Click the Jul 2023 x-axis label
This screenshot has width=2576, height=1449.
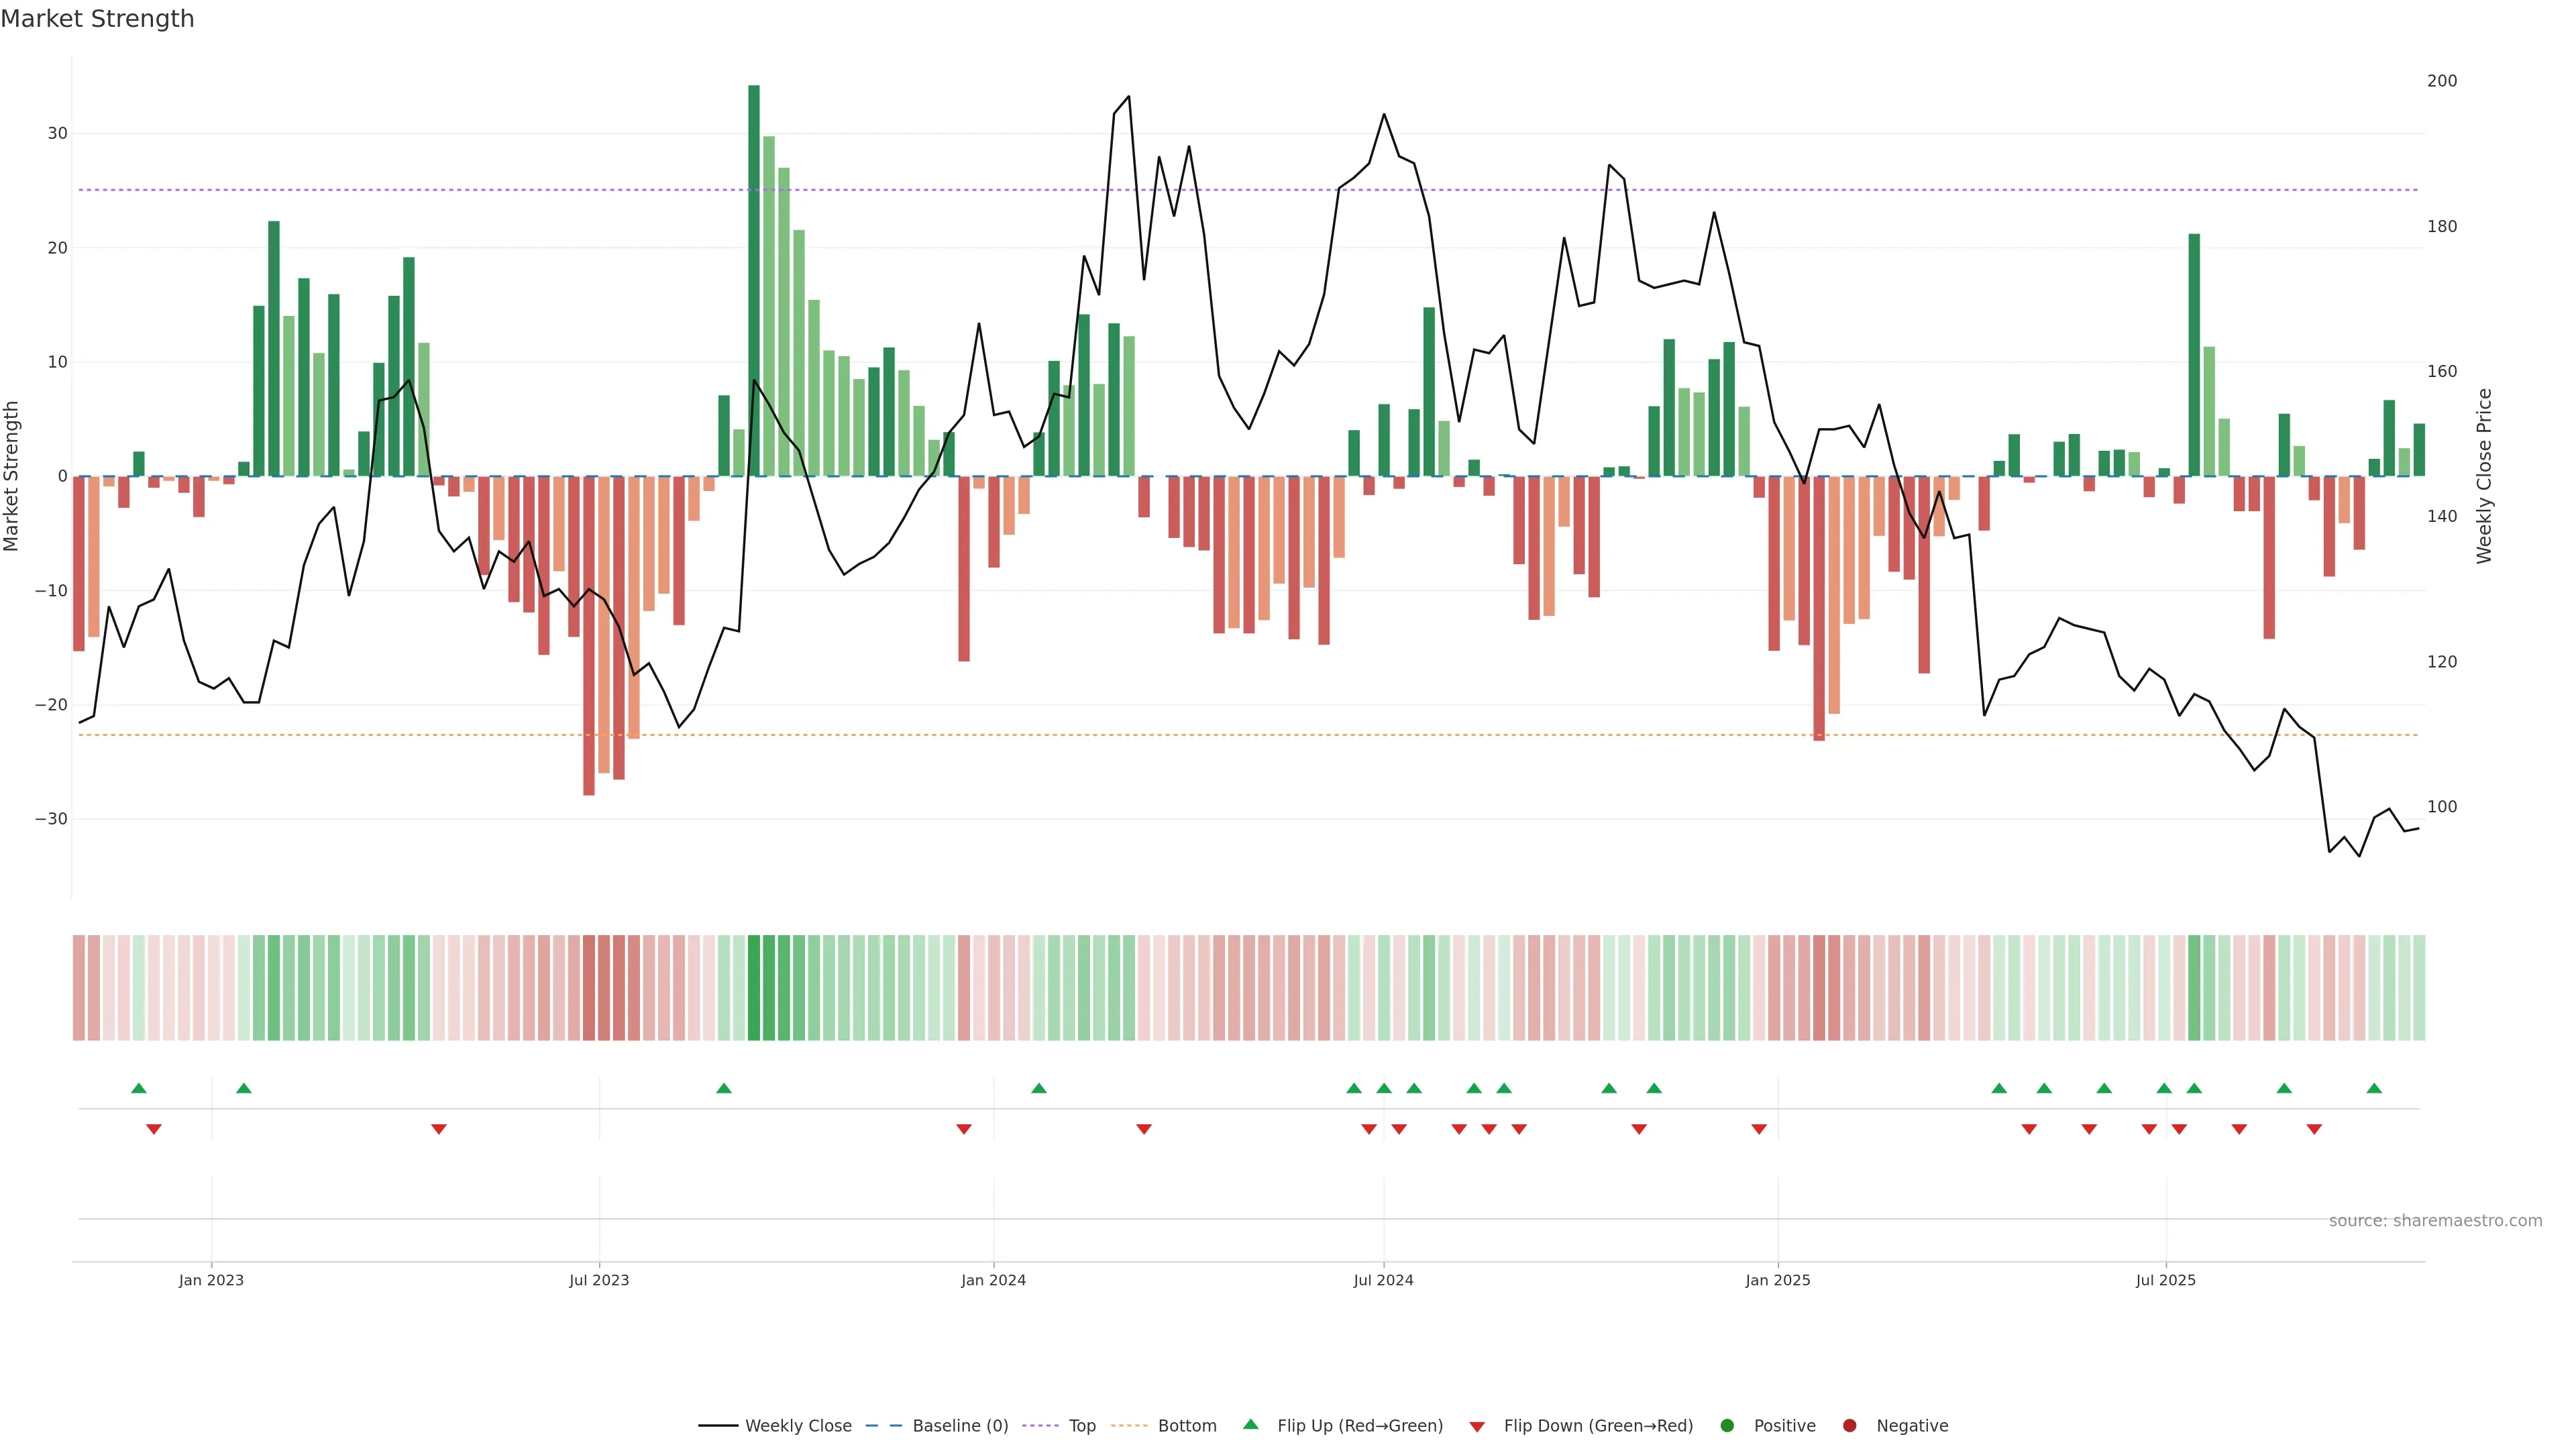pyautogui.click(x=599, y=1280)
